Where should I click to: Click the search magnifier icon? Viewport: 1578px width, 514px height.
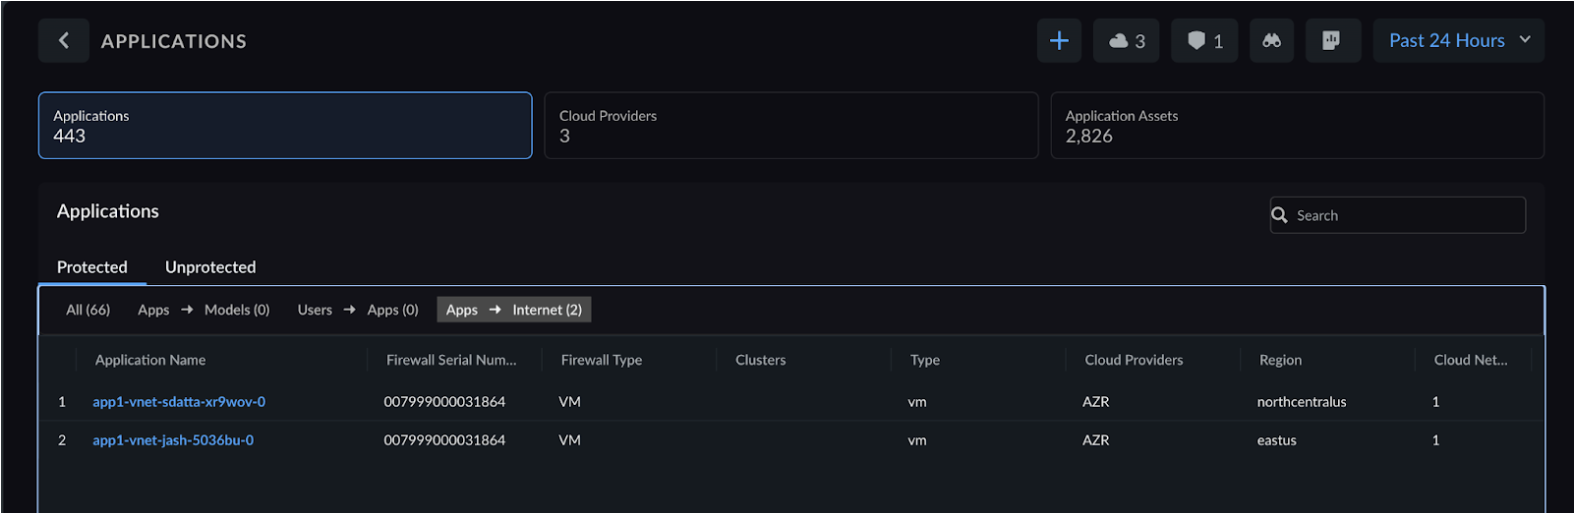(x=1279, y=215)
